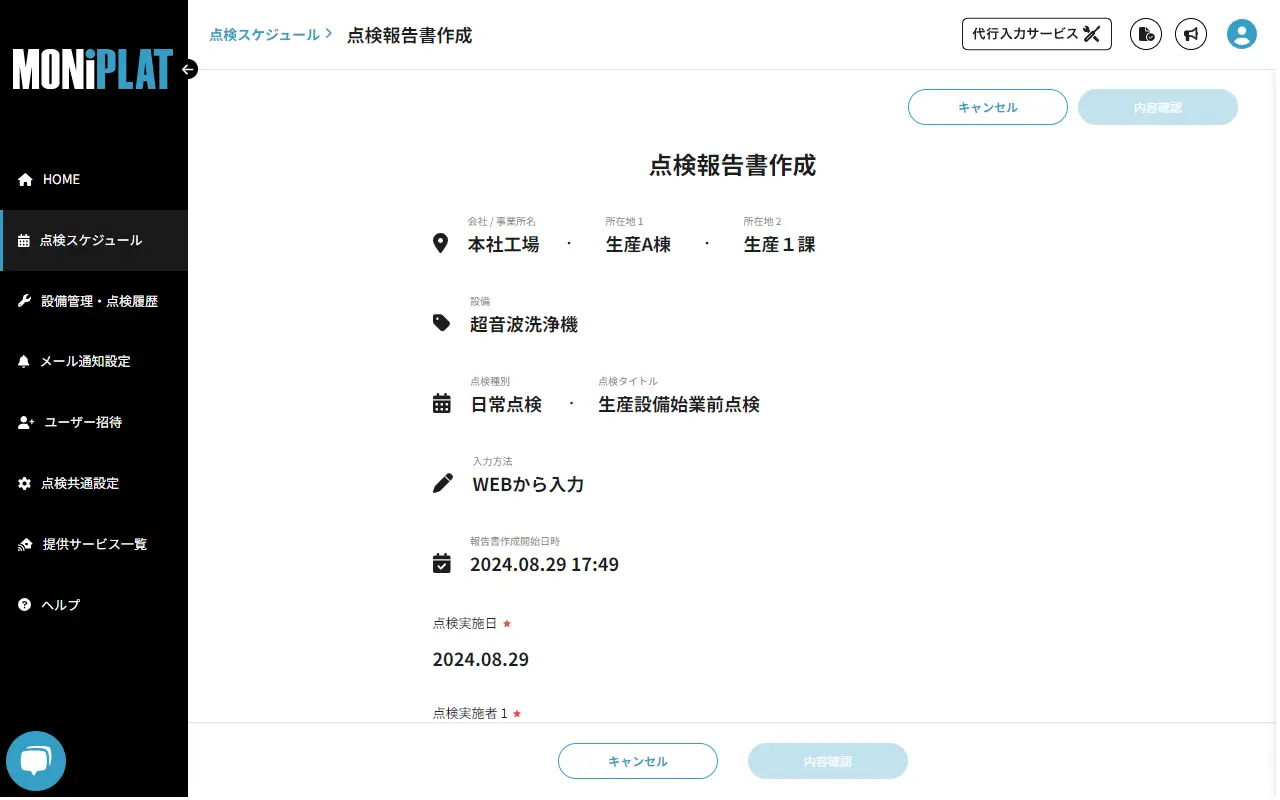Click the 点検実施者1 input area
The height and width of the screenshot is (800, 1280).
[x=600, y=713]
